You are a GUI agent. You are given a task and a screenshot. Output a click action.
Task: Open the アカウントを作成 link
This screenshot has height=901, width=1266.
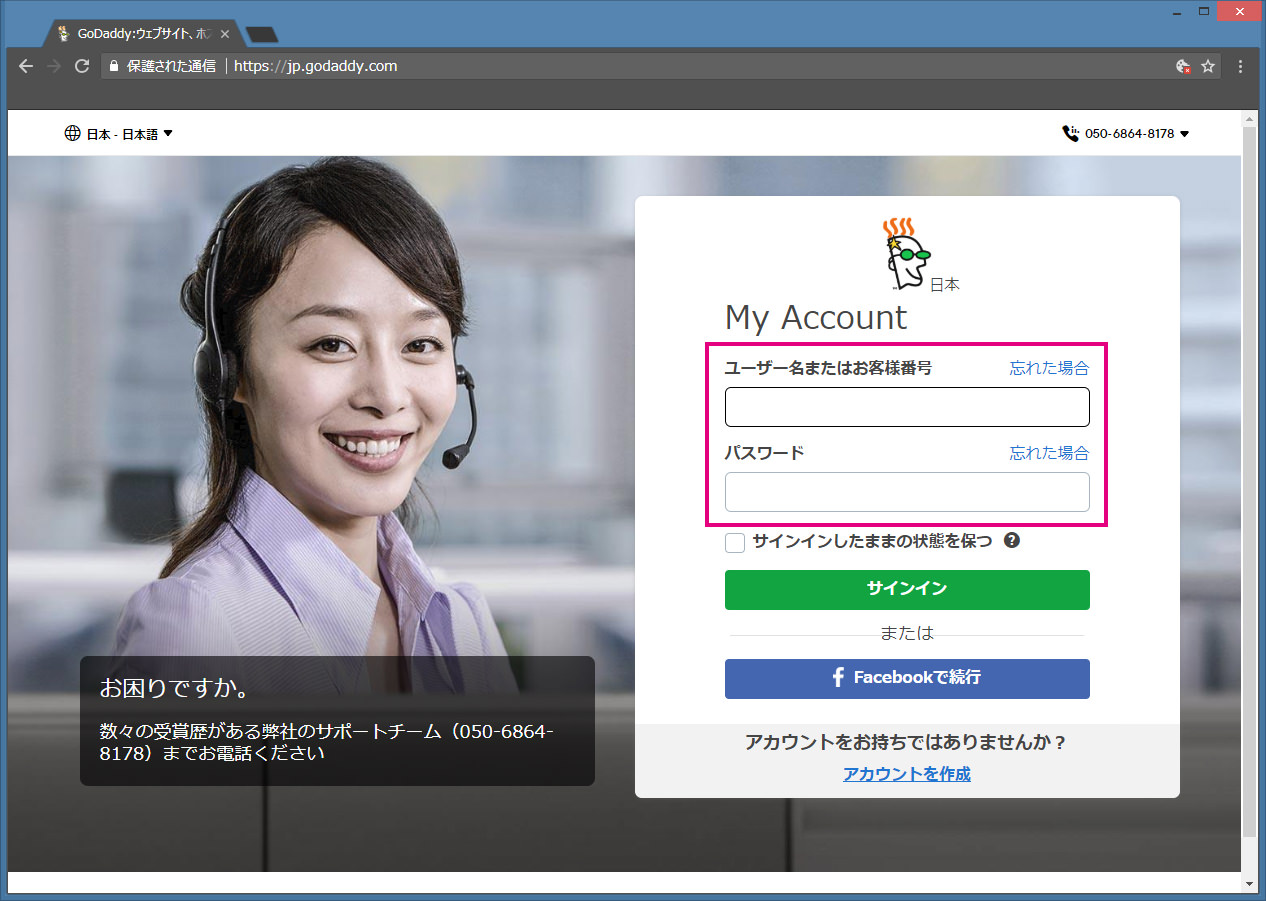coord(907,774)
